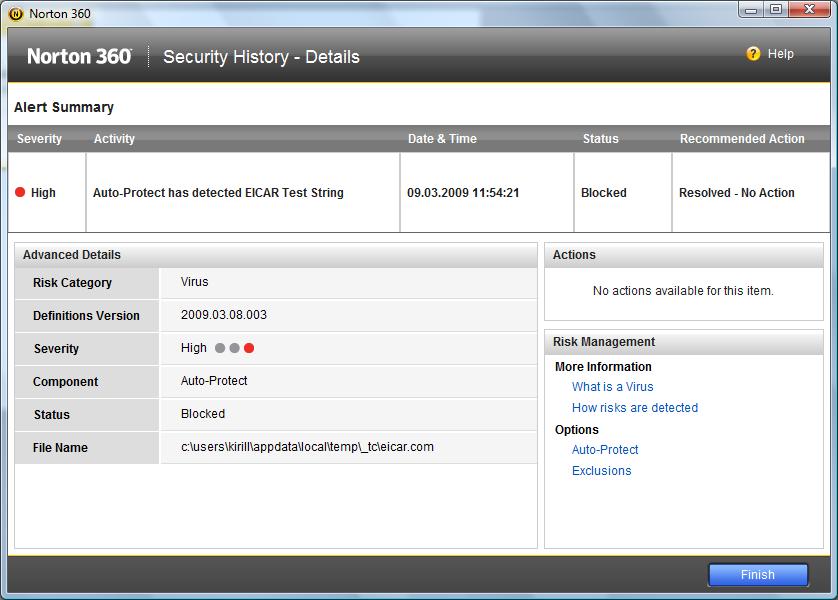Open the What is a Virus link
The width and height of the screenshot is (838, 600).
coord(612,387)
